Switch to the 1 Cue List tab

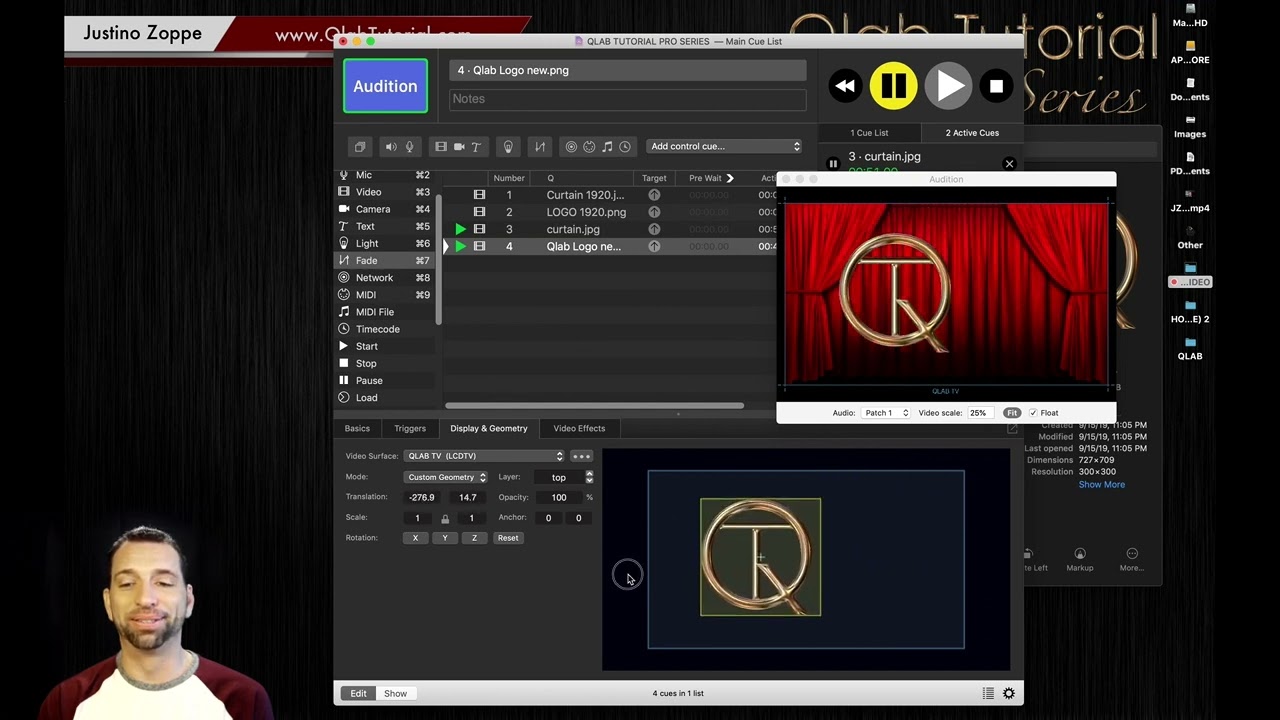[x=869, y=132]
